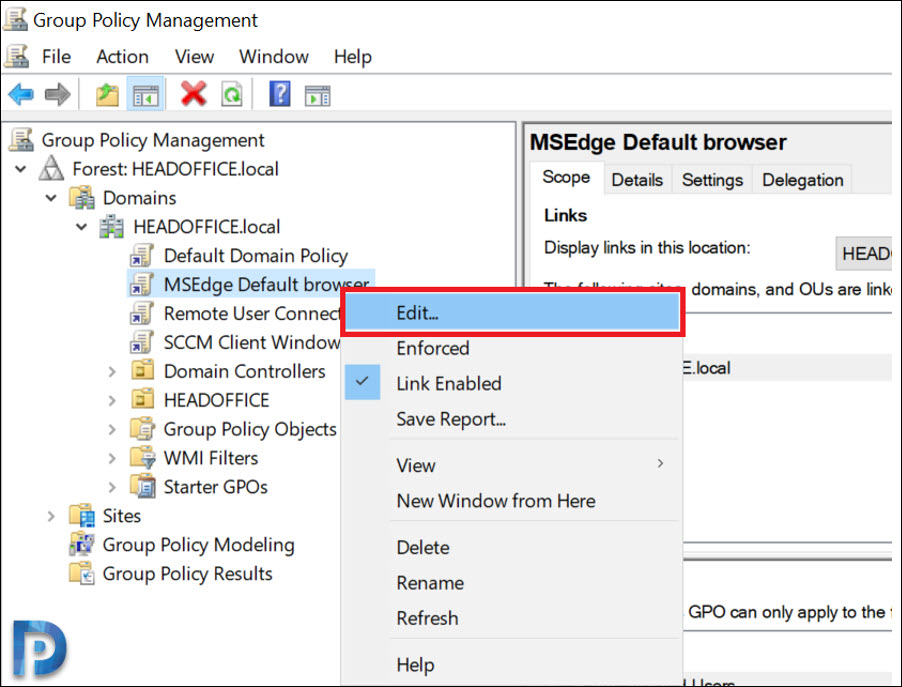This screenshot has width=902, height=687.
Task: Click the Remote User Connect GPO icon
Action: 142,314
